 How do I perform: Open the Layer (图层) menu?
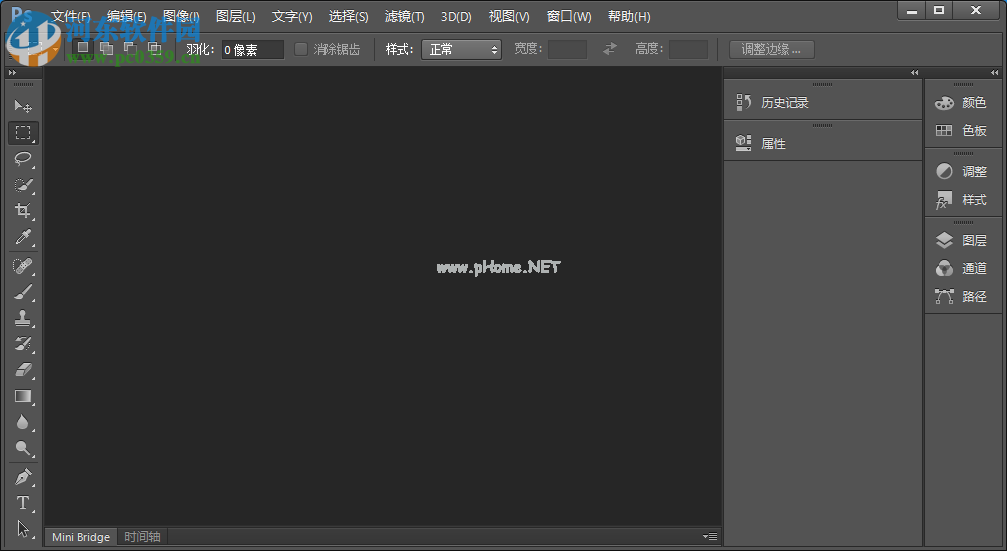click(x=236, y=17)
